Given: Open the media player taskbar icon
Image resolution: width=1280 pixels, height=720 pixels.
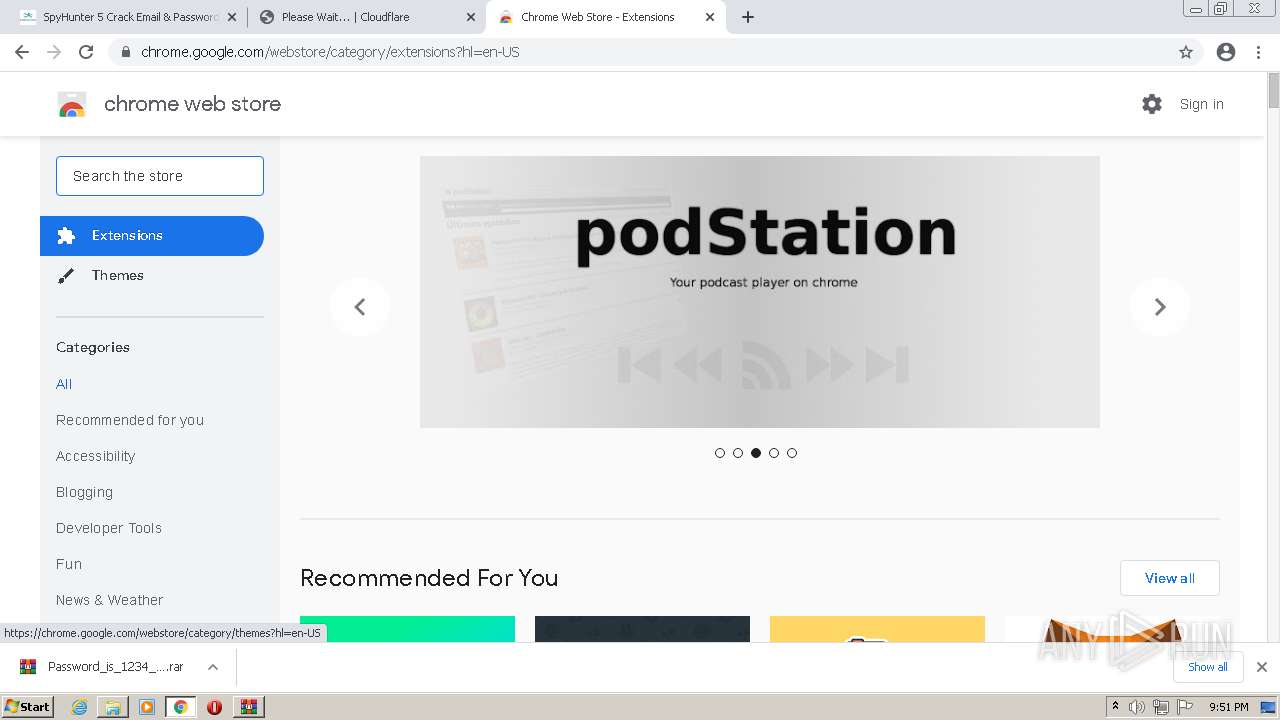Looking at the screenshot, I should [147, 707].
